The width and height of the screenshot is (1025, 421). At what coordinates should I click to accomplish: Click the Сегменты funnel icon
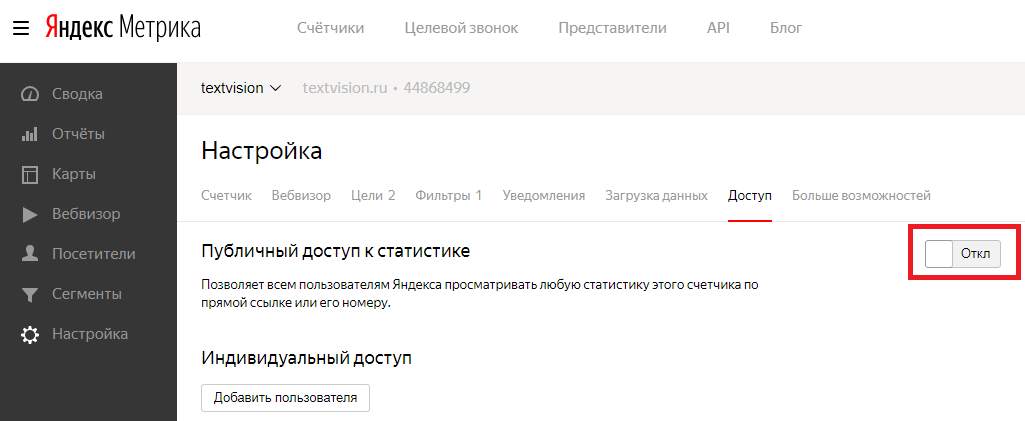(30, 294)
